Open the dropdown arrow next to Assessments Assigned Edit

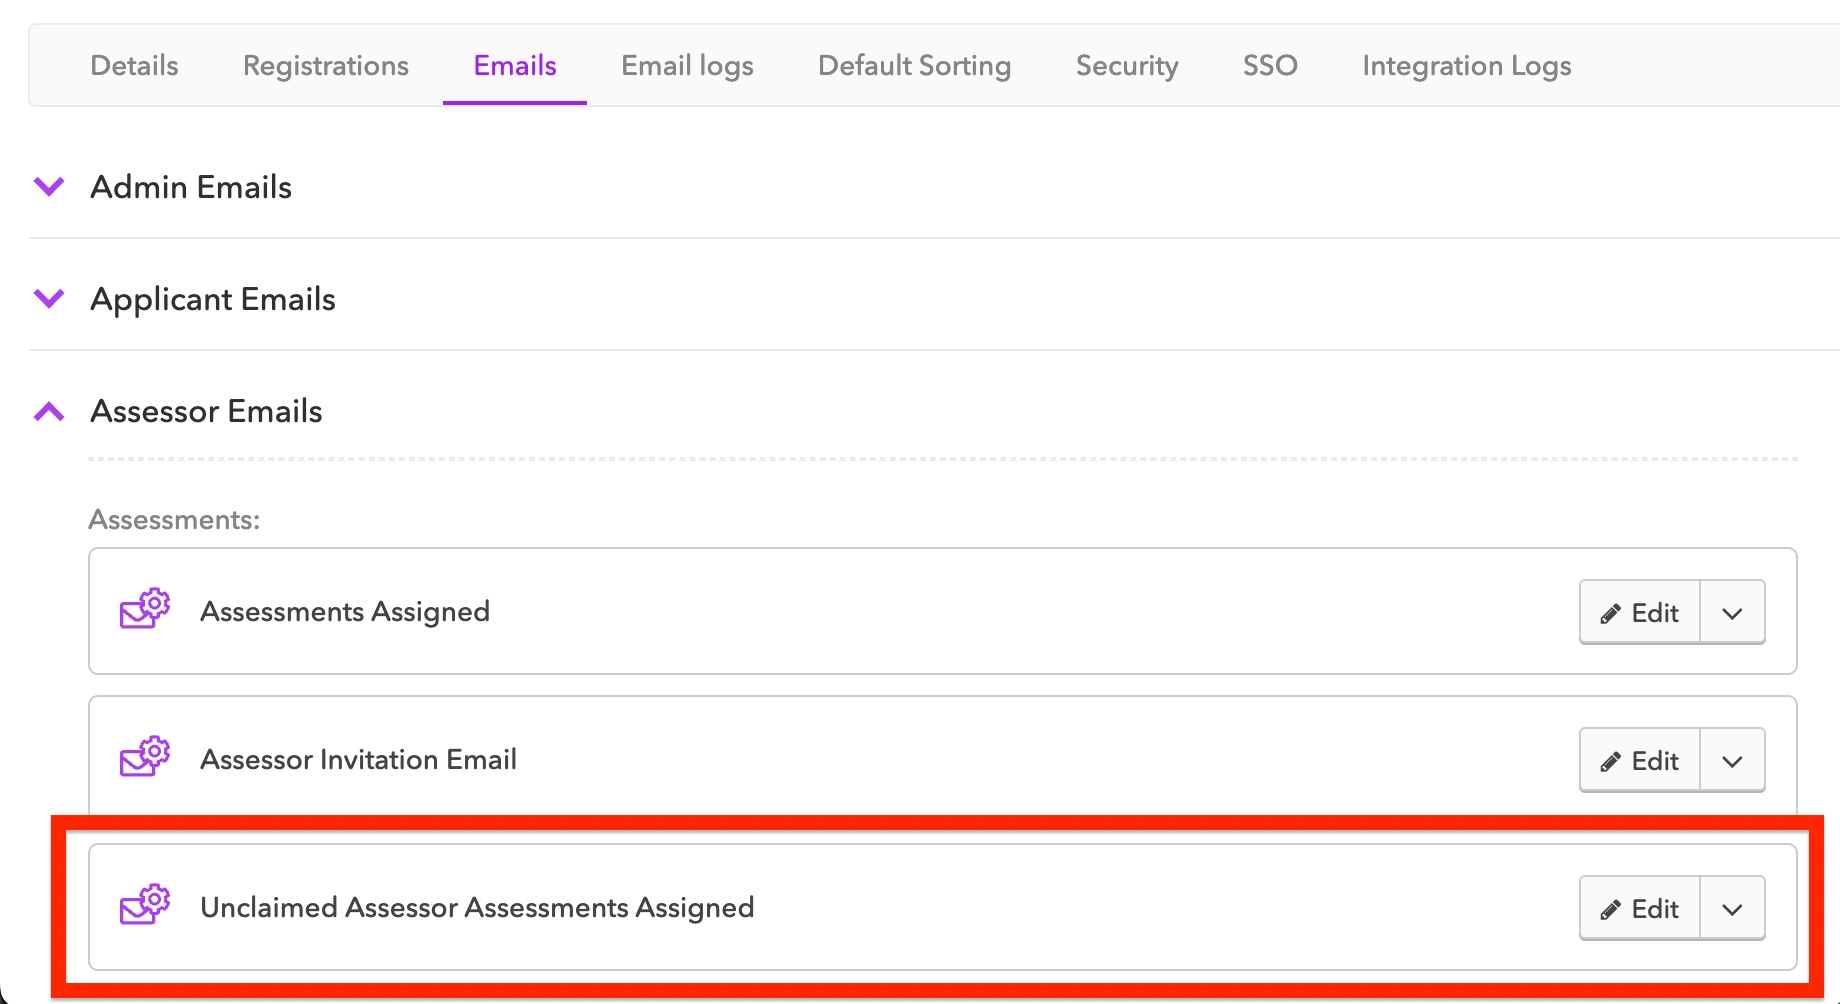[x=1732, y=613]
